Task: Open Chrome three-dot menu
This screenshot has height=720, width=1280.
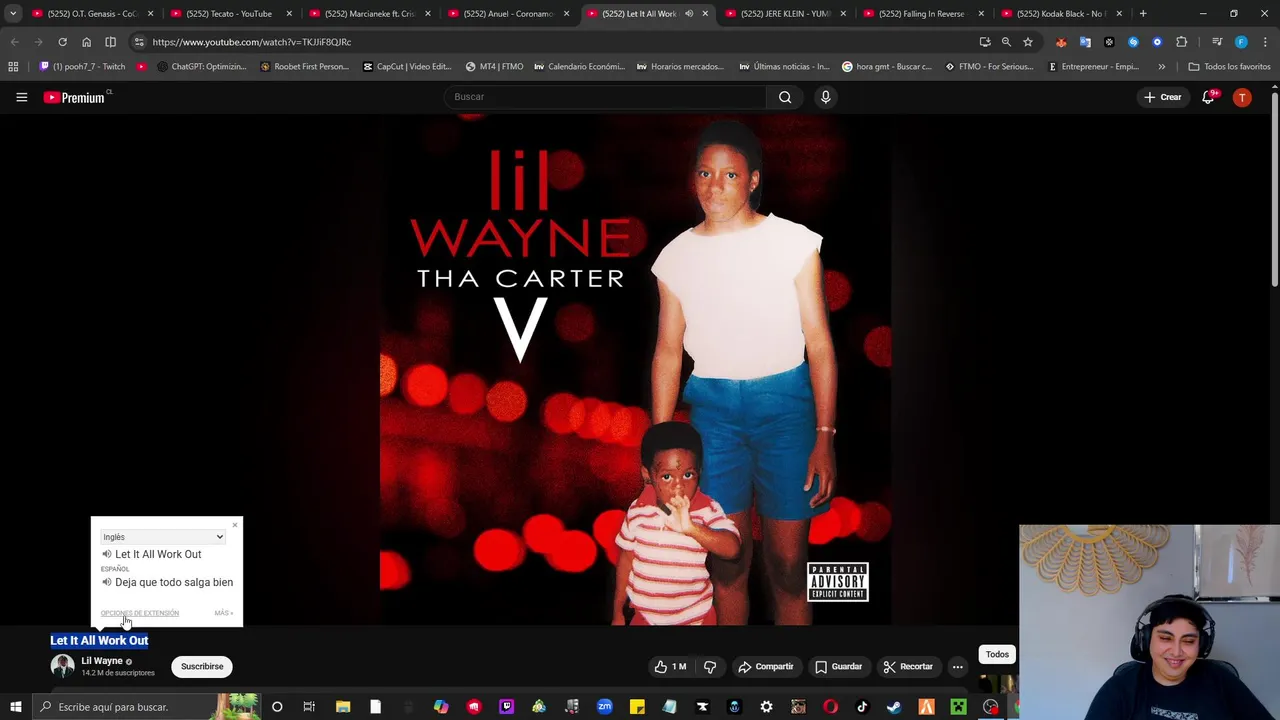Action: [1263, 42]
